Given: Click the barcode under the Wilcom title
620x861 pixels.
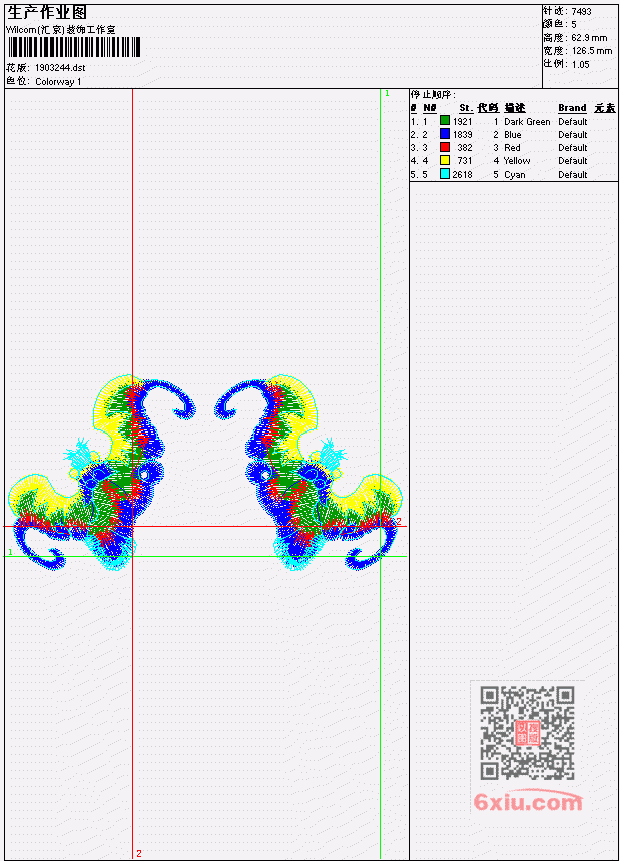Looking at the screenshot, I should pyautogui.click(x=74, y=47).
